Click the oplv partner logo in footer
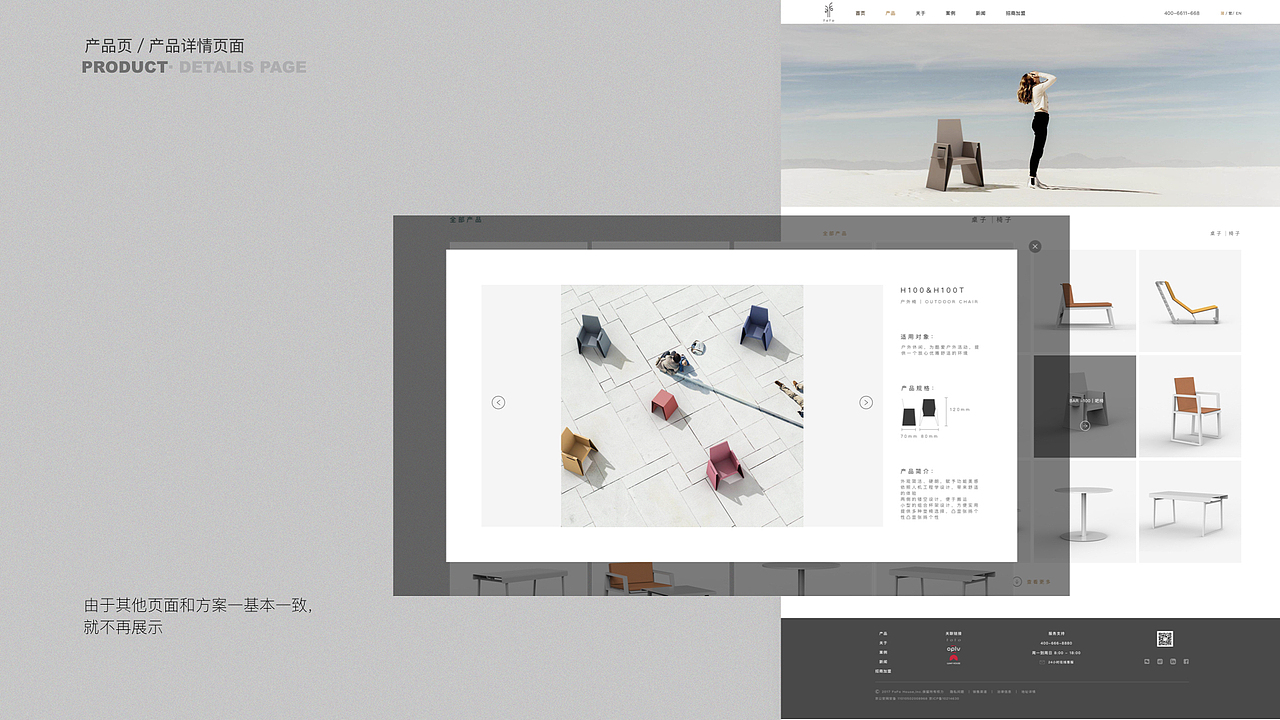The width and height of the screenshot is (1280, 720). point(953,648)
